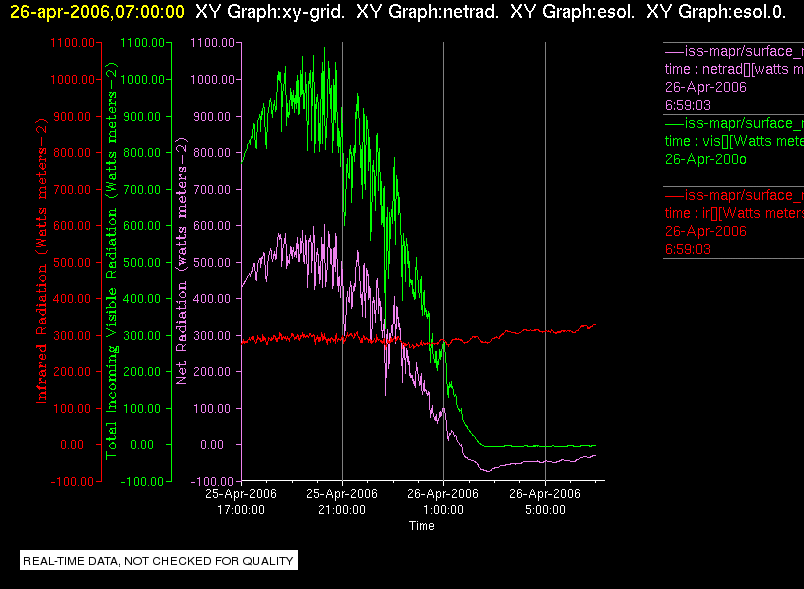Click the Infrared Radiation axis label
This screenshot has width=804, height=589.
pyautogui.click(x=42, y=261)
